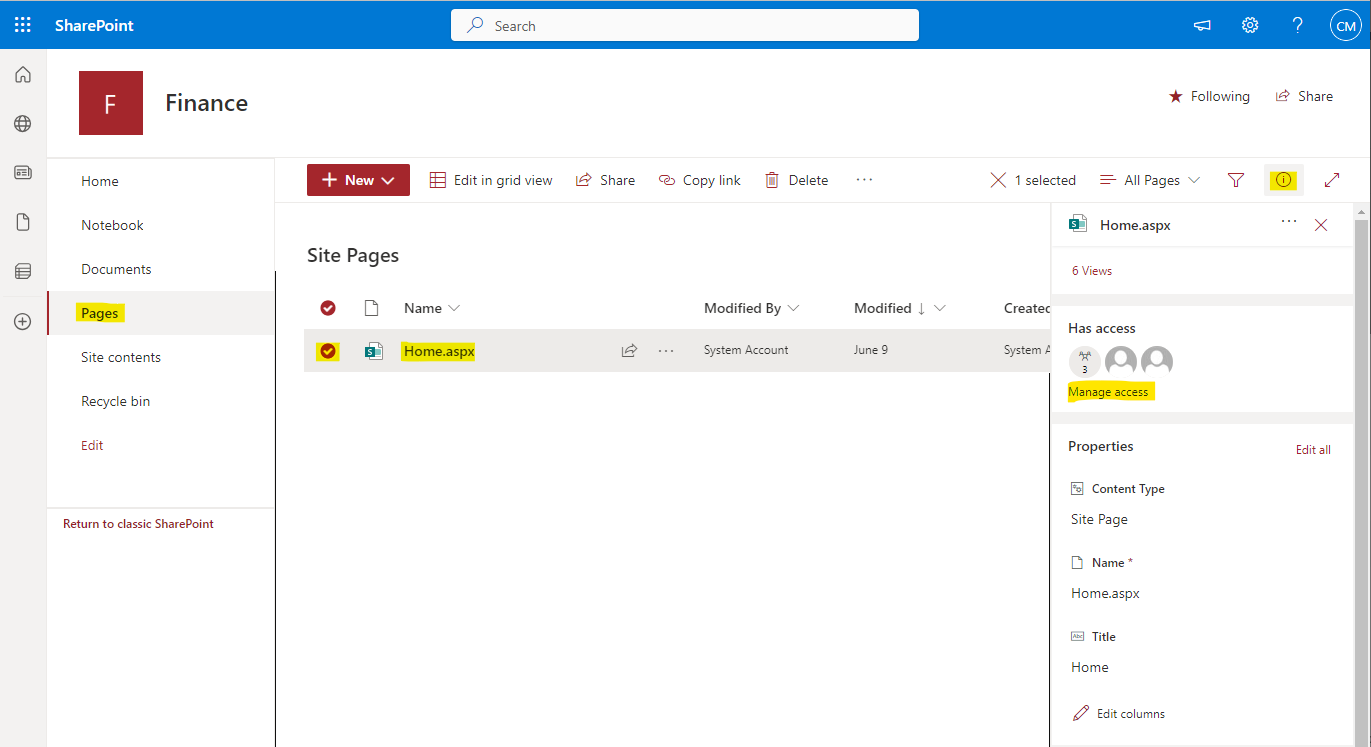Toggle the select-all checkbox in column header
This screenshot has height=747, width=1371.
click(327, 307)
